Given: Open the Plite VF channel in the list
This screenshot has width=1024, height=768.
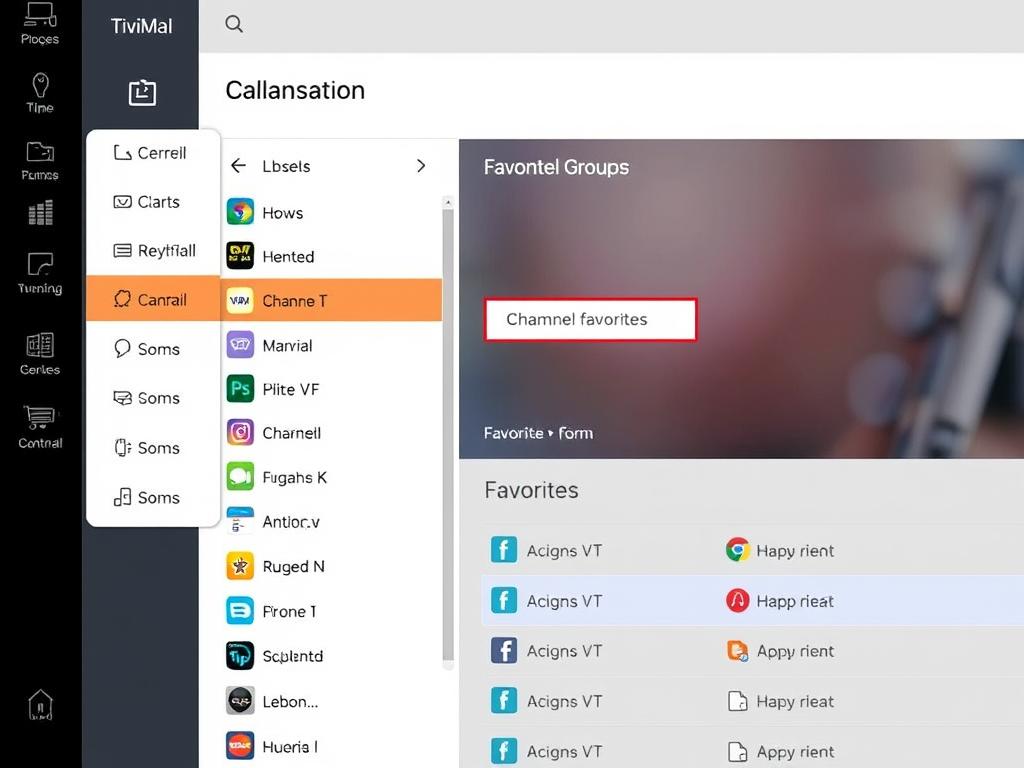Looking at the screenshot, I should point(290,389).
